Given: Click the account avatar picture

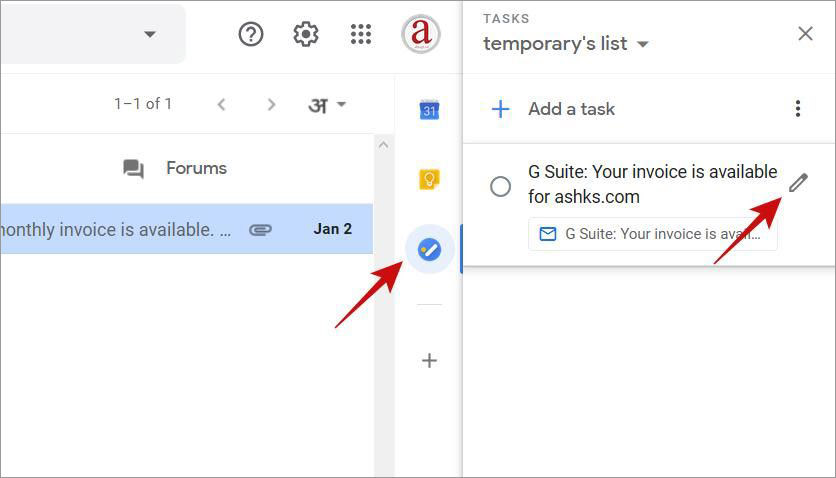Looking at the screenshot, I should point(421,34).
